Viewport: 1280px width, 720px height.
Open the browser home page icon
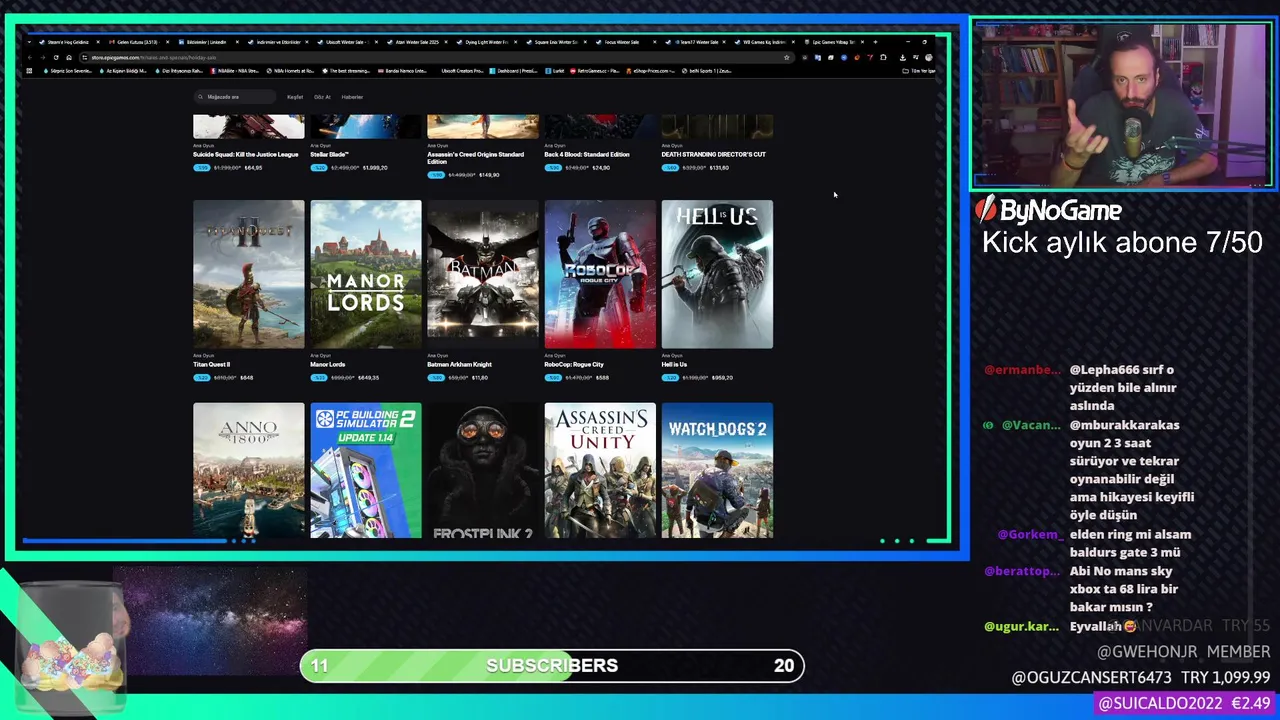(69, 57)
